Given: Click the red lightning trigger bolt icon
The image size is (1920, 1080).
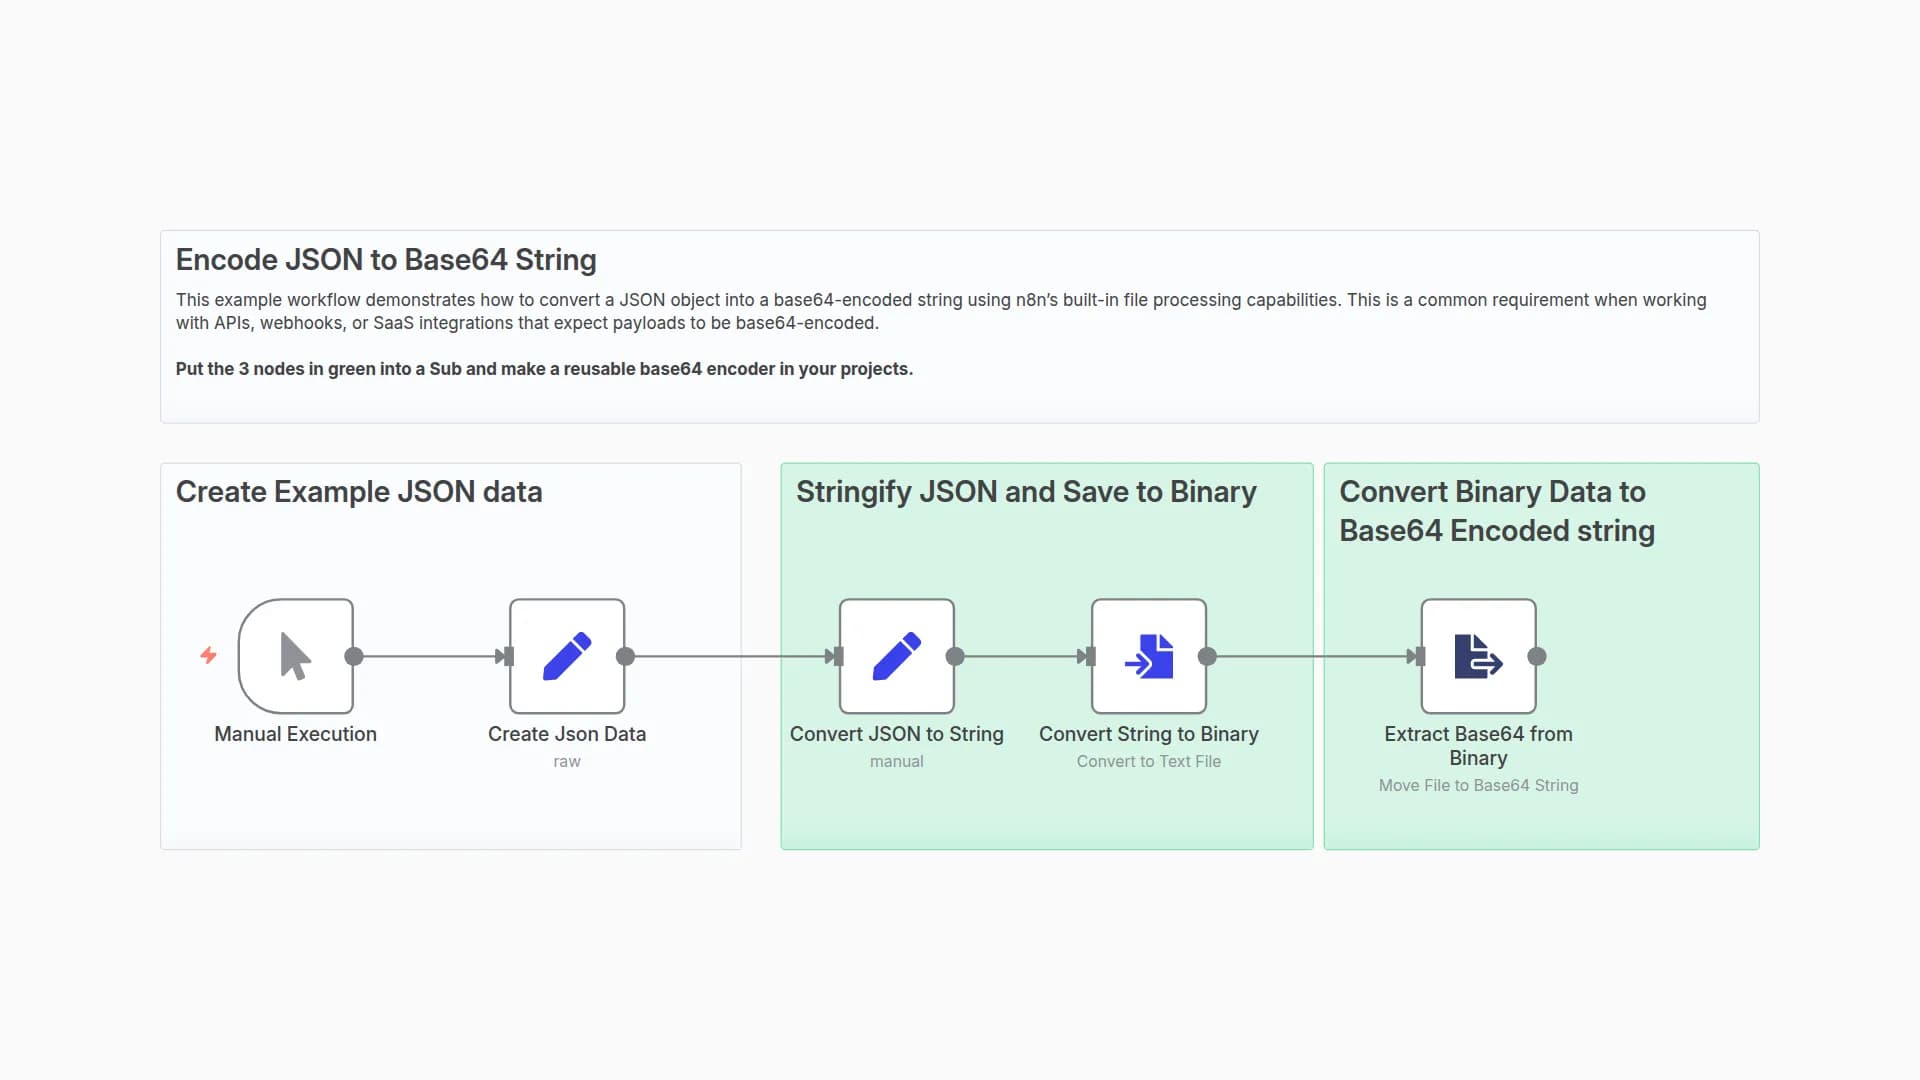Looking at the screenshot, I should point(208,655).
